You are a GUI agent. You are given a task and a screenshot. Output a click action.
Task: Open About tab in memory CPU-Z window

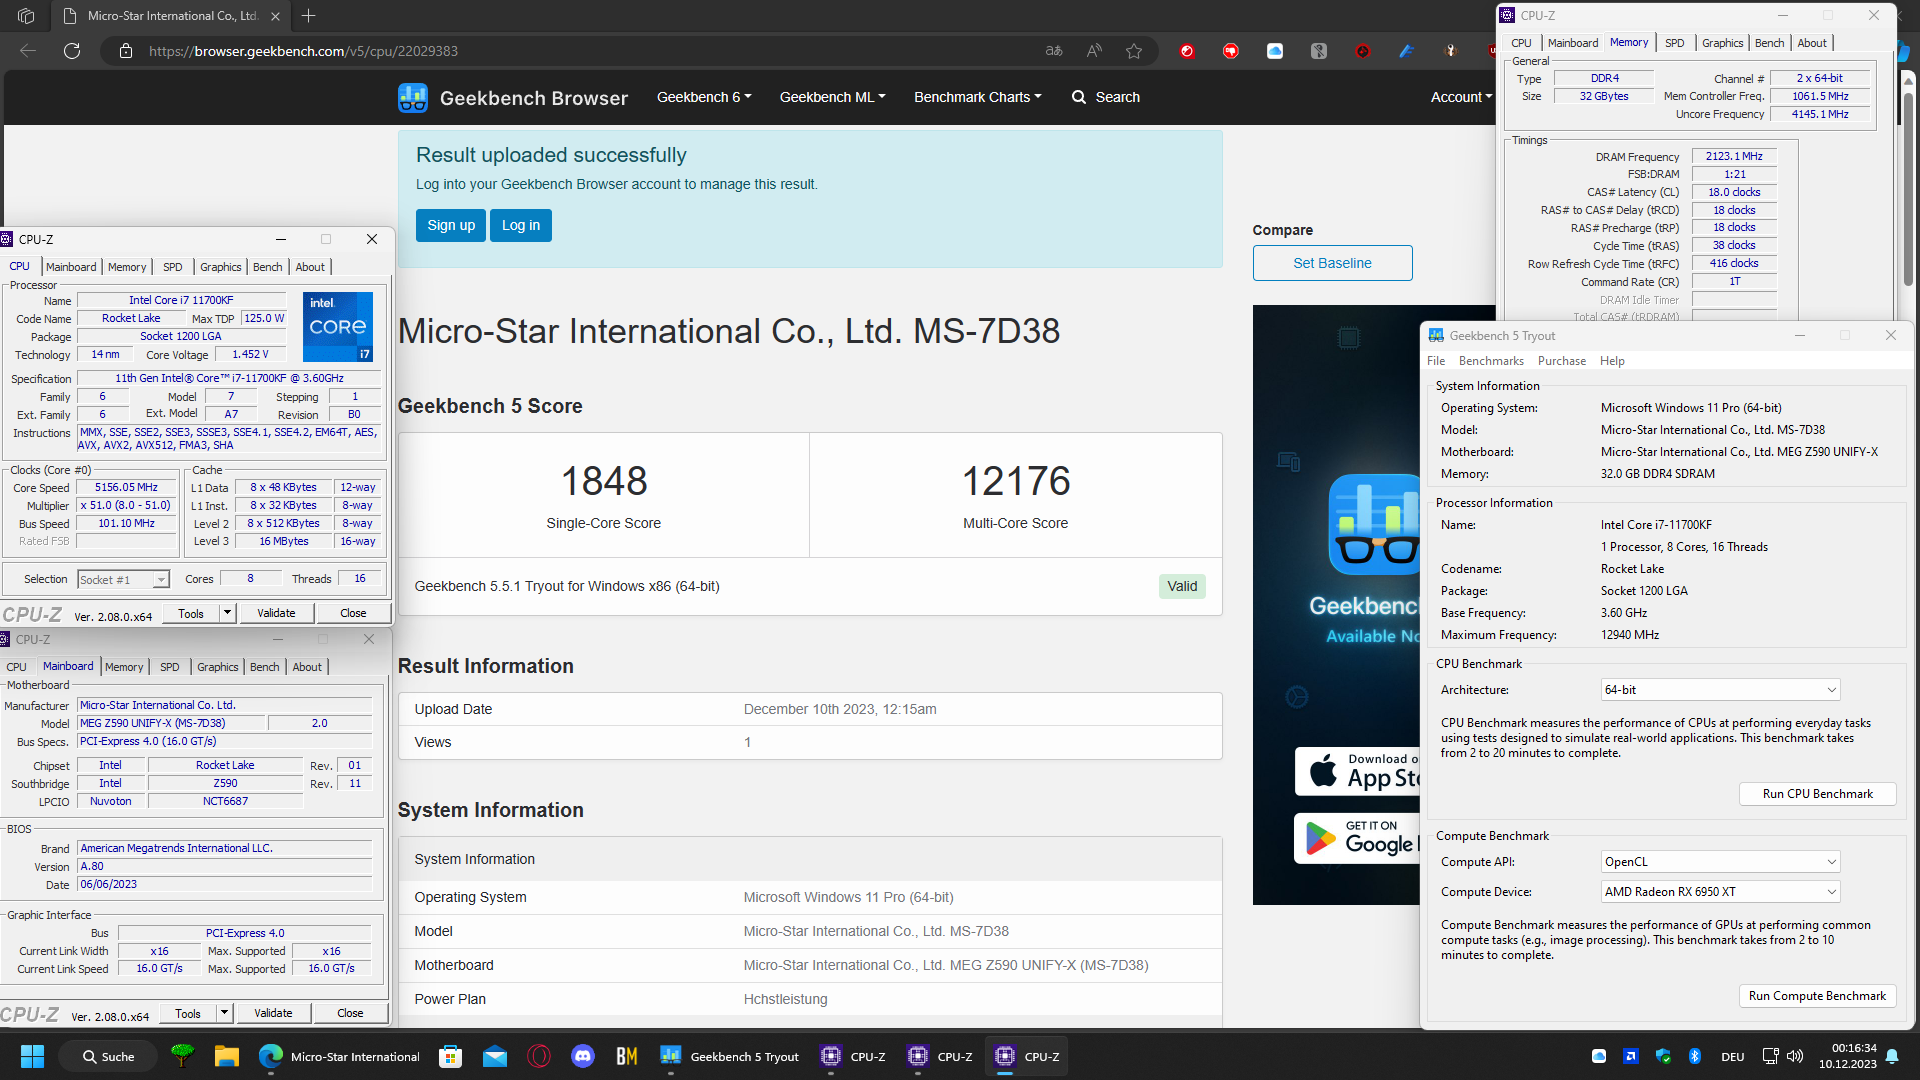[x=1811, y=43]
